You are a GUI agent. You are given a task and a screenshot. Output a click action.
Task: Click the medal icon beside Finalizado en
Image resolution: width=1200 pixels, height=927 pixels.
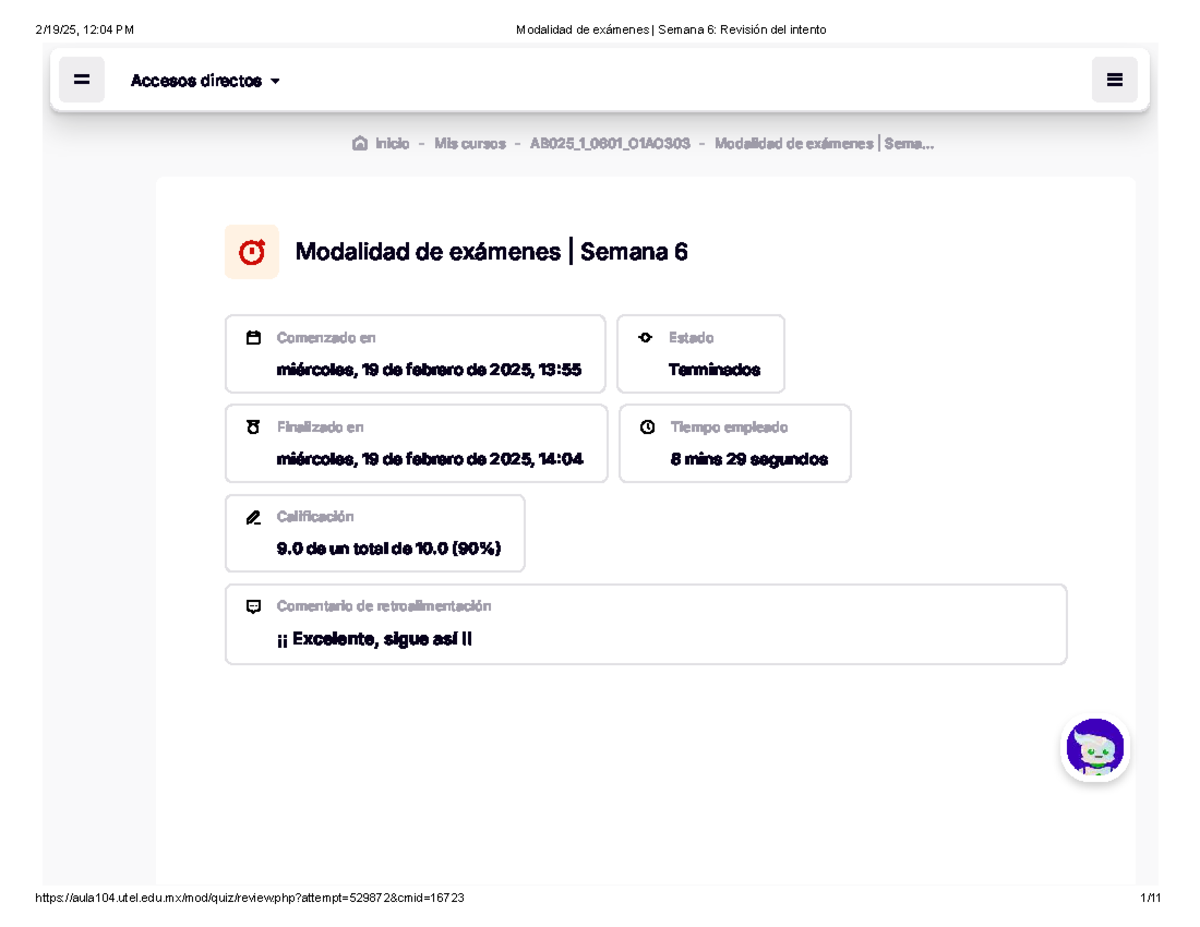click(x=253, y=427)
